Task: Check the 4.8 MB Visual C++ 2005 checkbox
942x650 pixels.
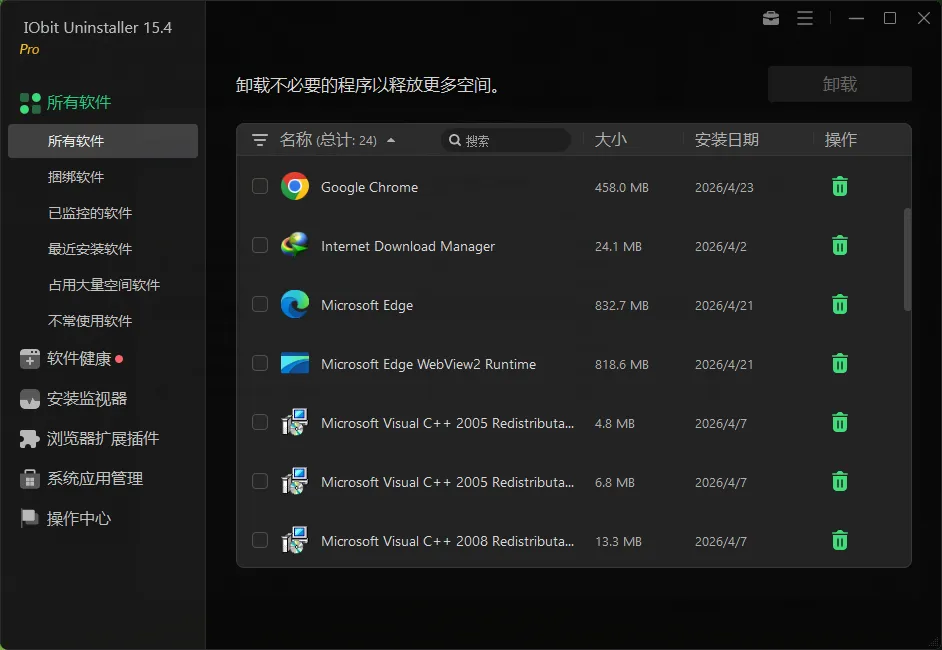Action: click(x=260, y=422)
